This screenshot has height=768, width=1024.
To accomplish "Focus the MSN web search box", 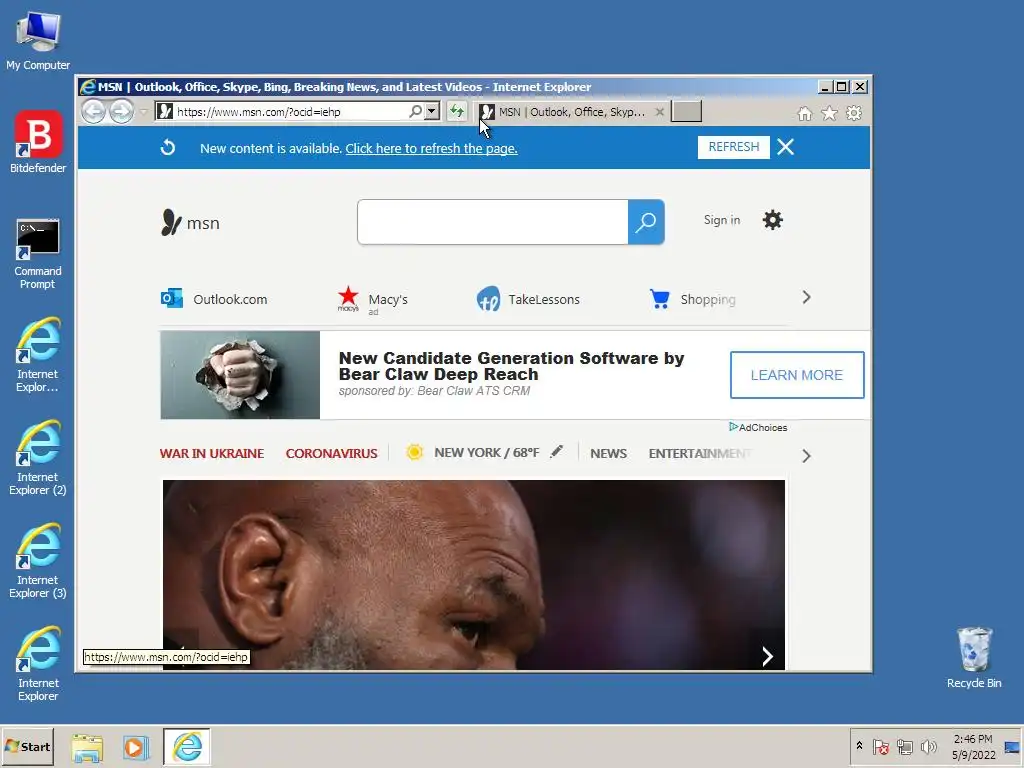I will 493,222.
